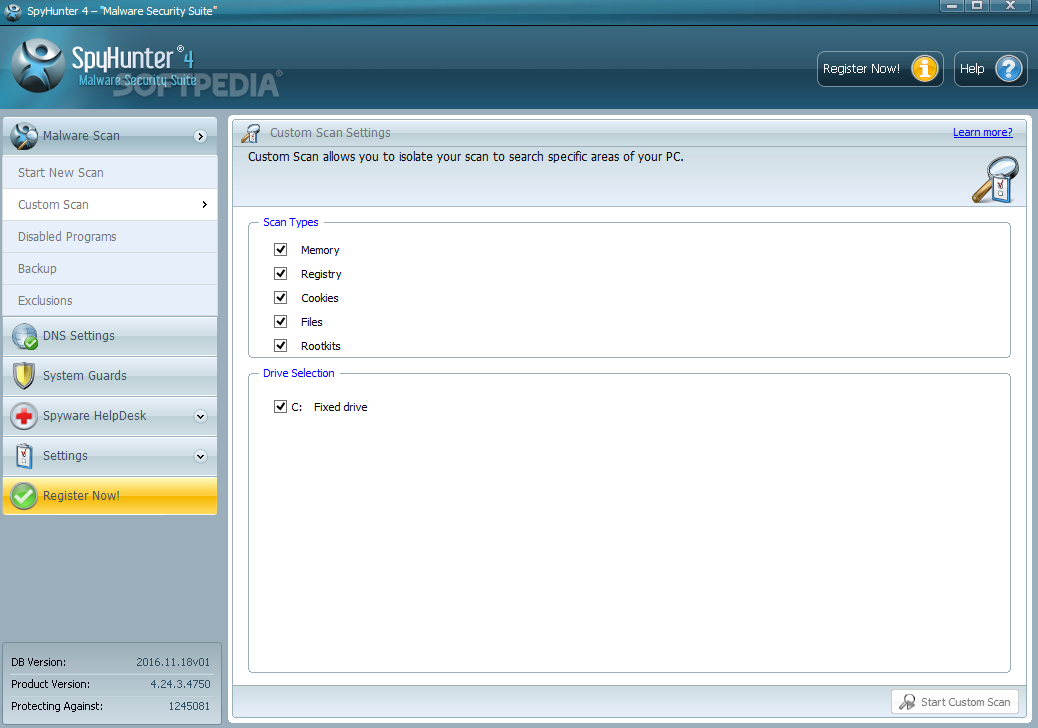The height and width of the screenshot is (728, 1038).
Task: Click the System Guards shield icon
Action: 24,375
